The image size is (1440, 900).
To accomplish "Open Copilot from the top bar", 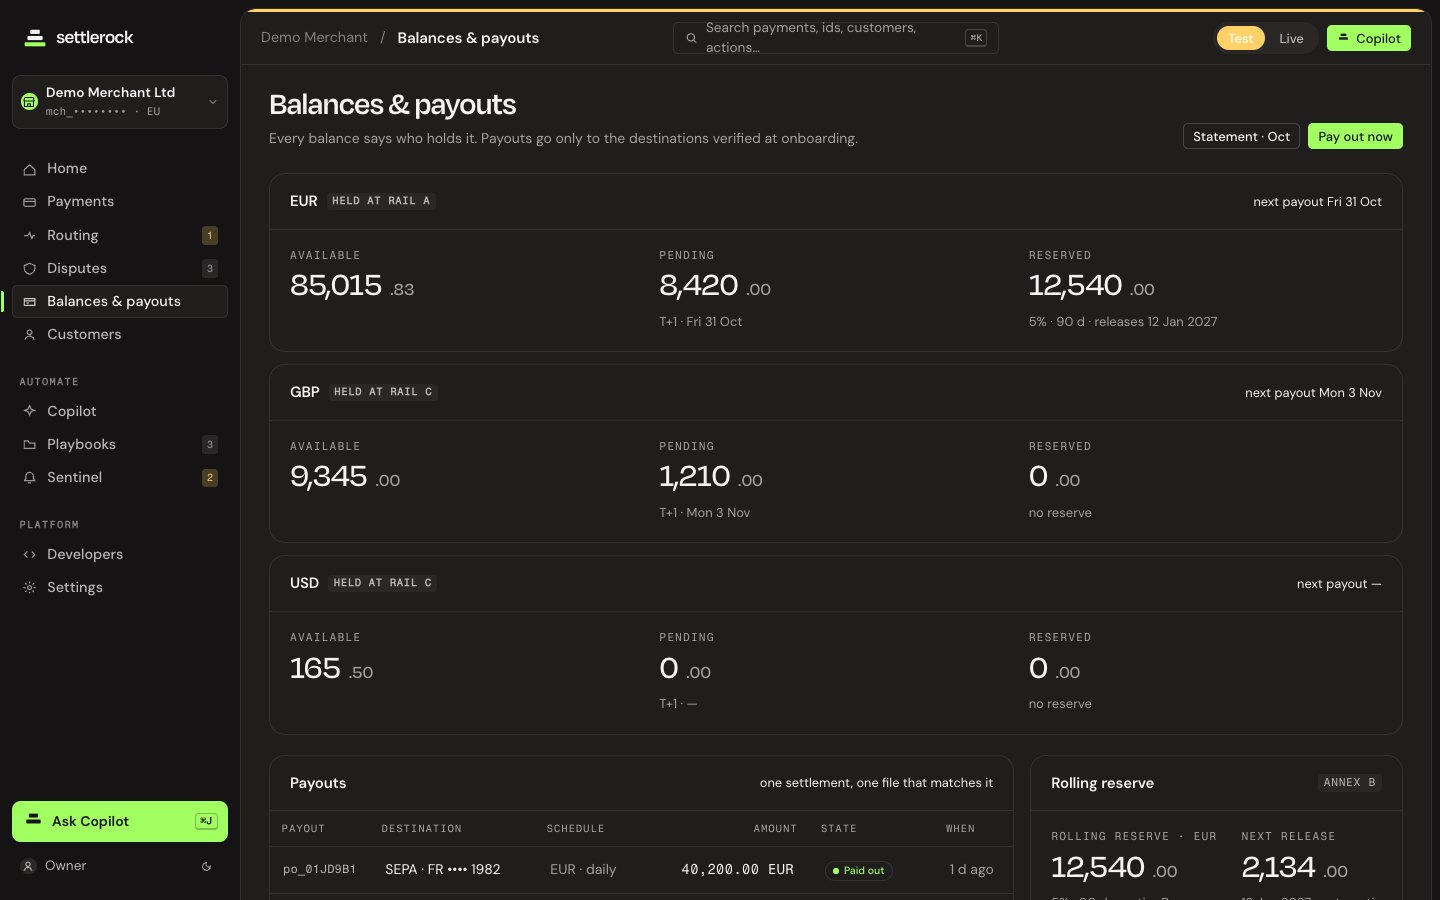I will (x=1369, y=38).
